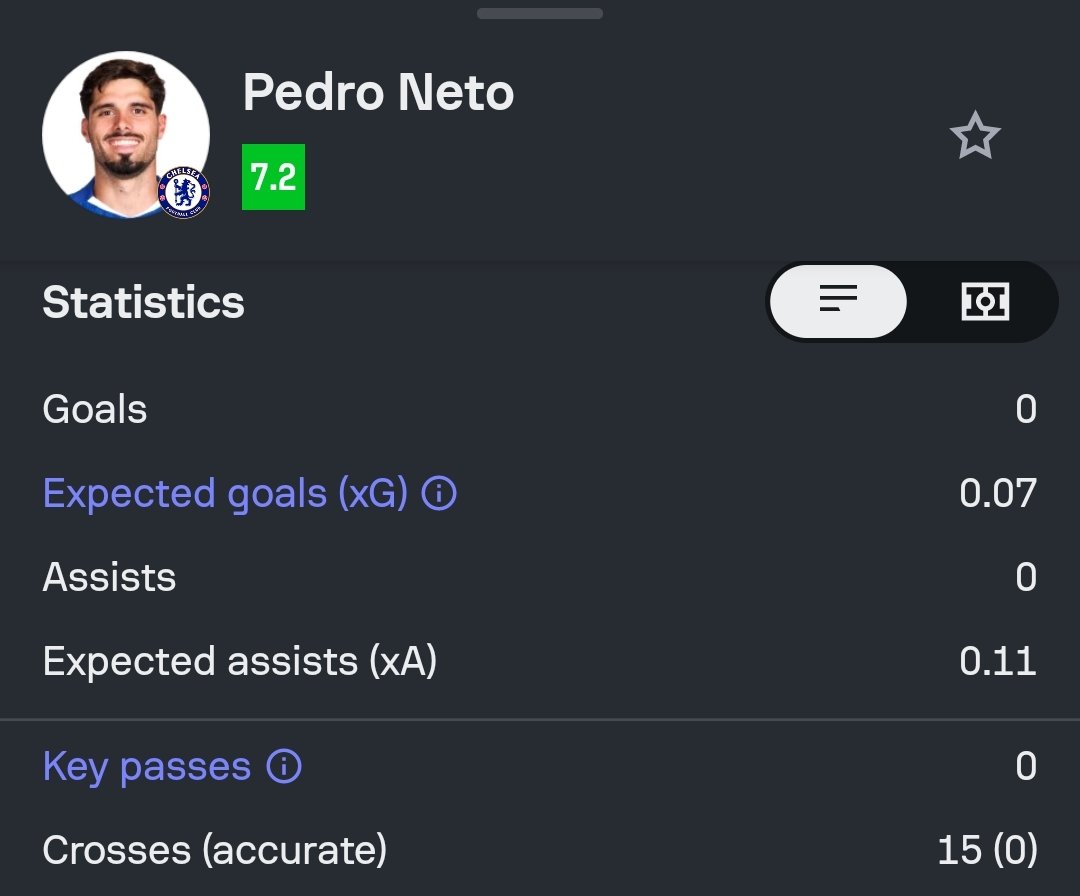1080x896 pixels.
Task: Select the Crosses (accurate) row
Action: (x=540, y=850)
